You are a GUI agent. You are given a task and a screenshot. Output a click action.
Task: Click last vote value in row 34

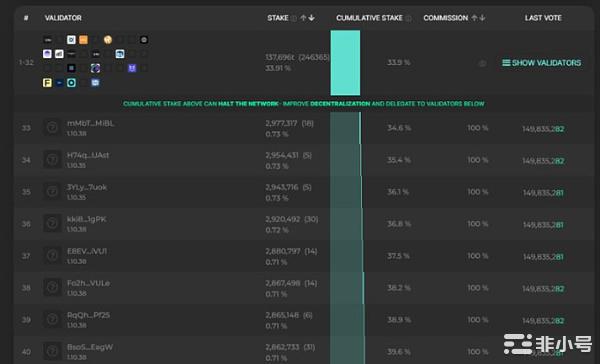coord(543,161)
